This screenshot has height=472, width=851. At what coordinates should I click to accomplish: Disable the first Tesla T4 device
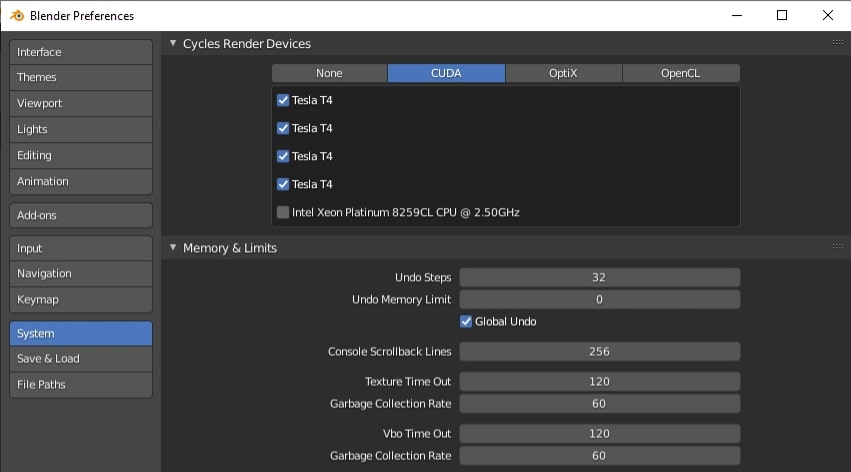tap(283, 100)
